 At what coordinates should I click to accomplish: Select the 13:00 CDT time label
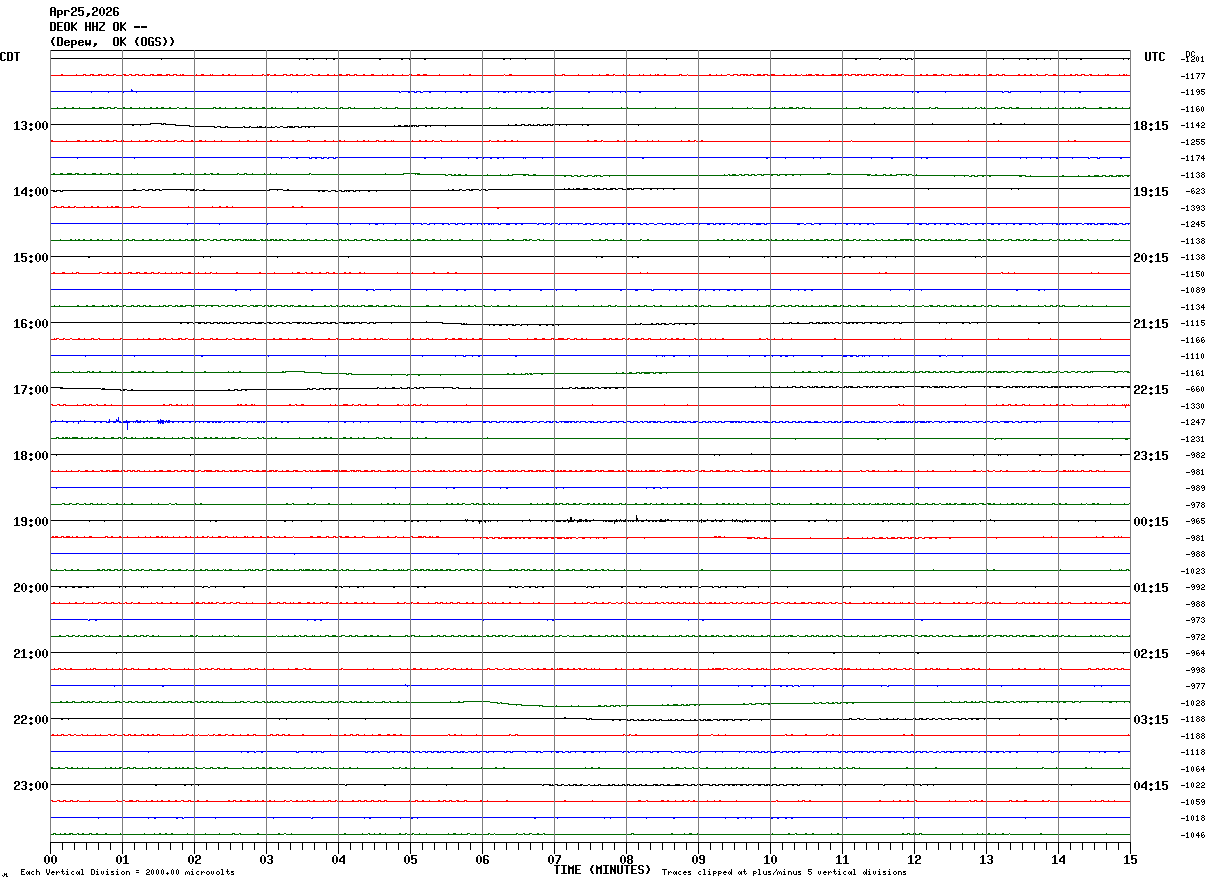click(30, 126)
